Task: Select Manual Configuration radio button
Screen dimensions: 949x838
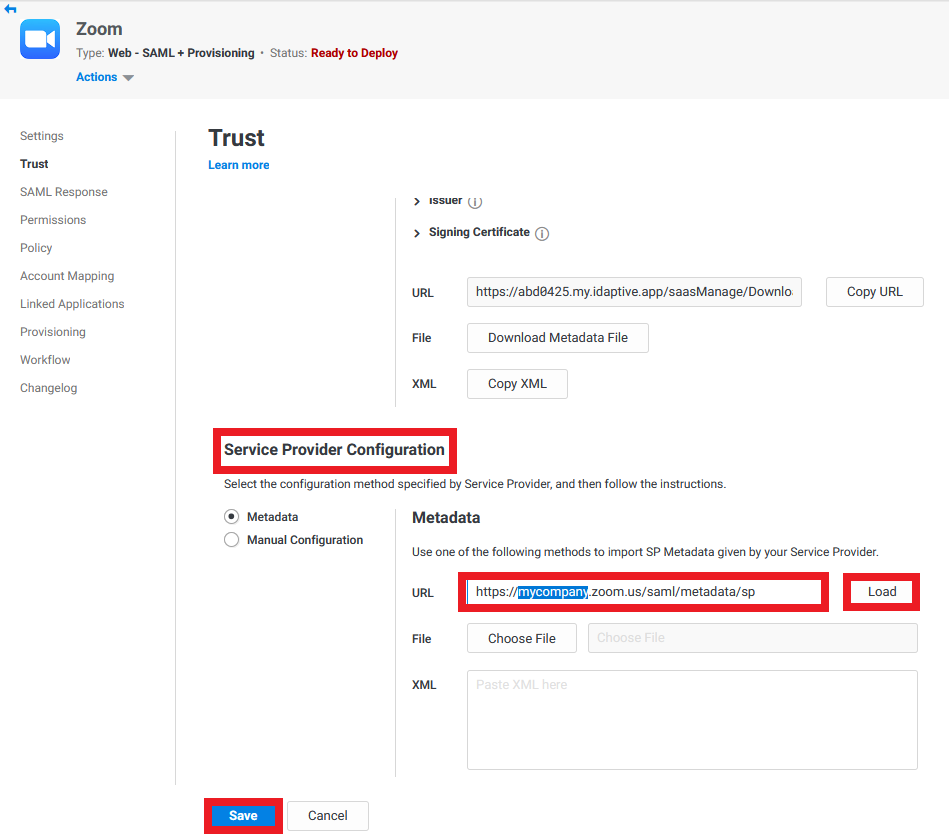Action: 231,540
